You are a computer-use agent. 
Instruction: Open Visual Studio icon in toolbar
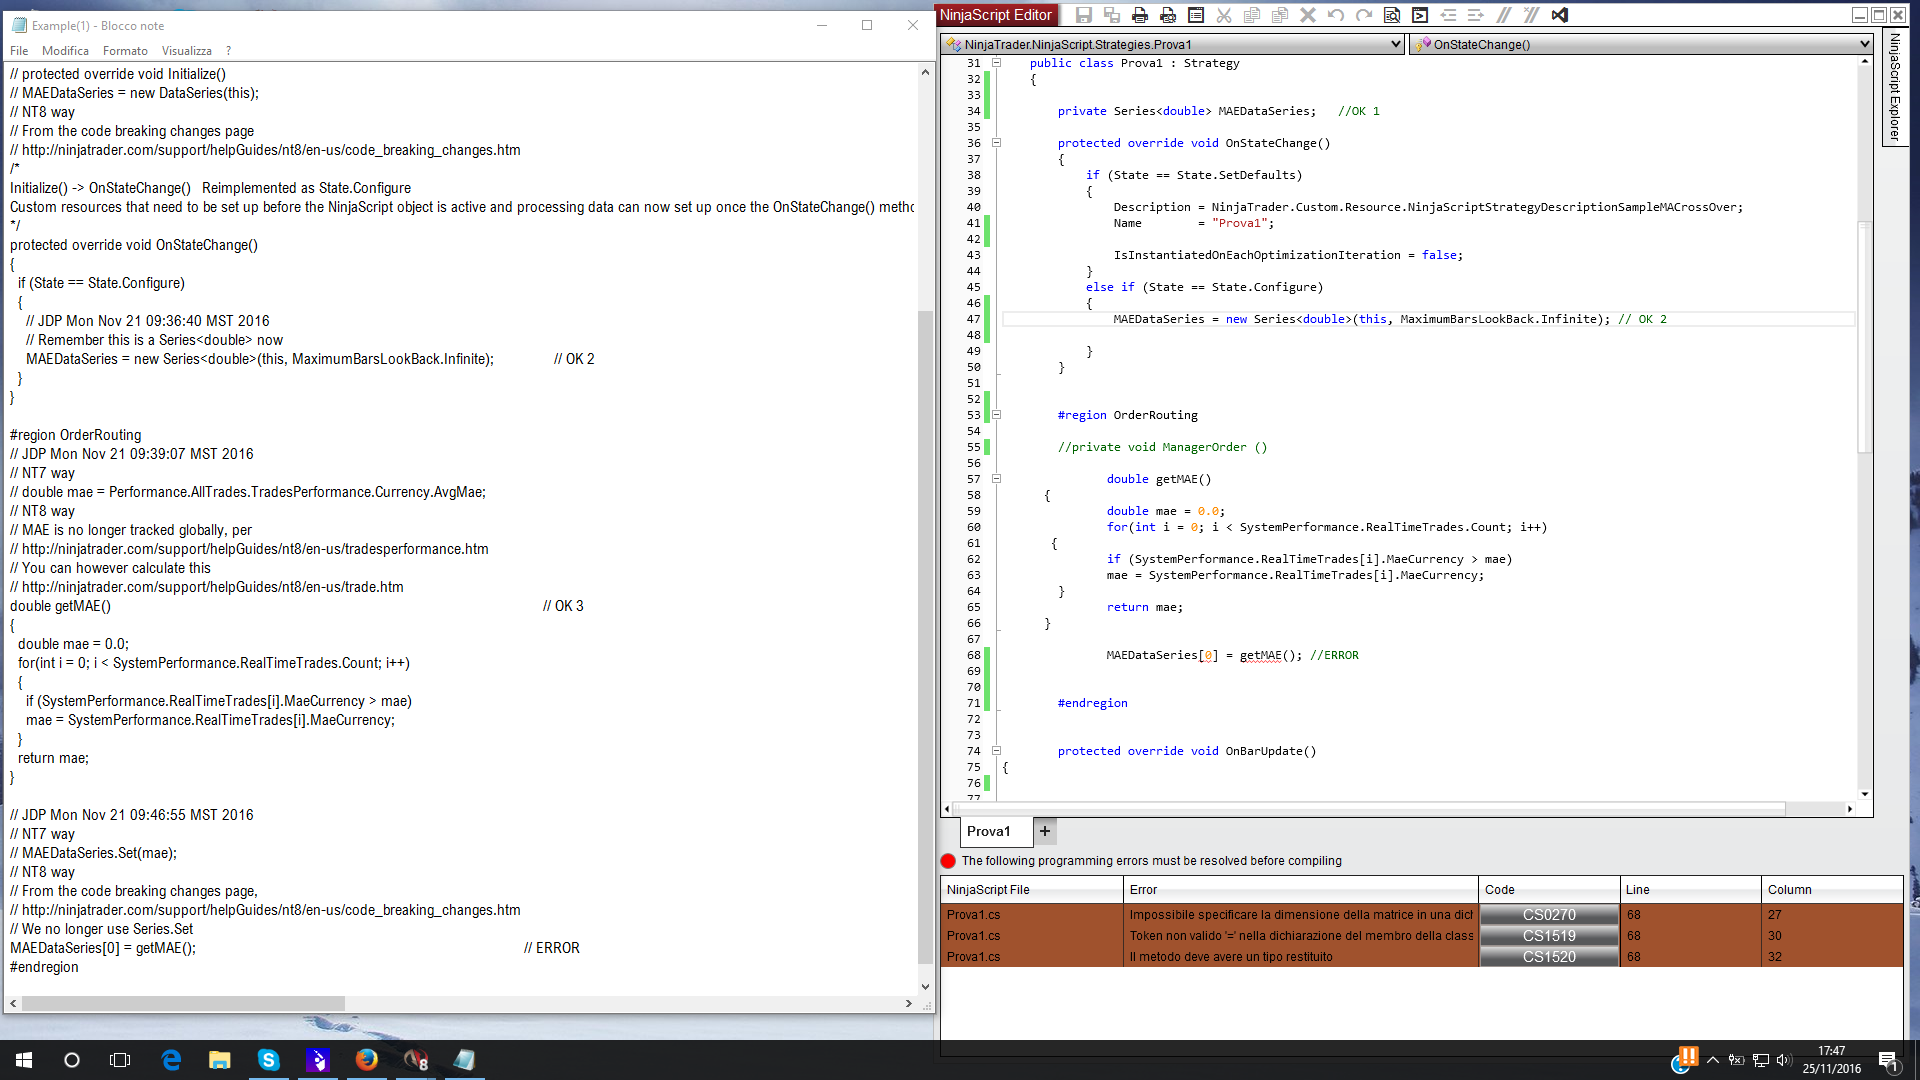pyautogui.click(x=1560, y=15)
